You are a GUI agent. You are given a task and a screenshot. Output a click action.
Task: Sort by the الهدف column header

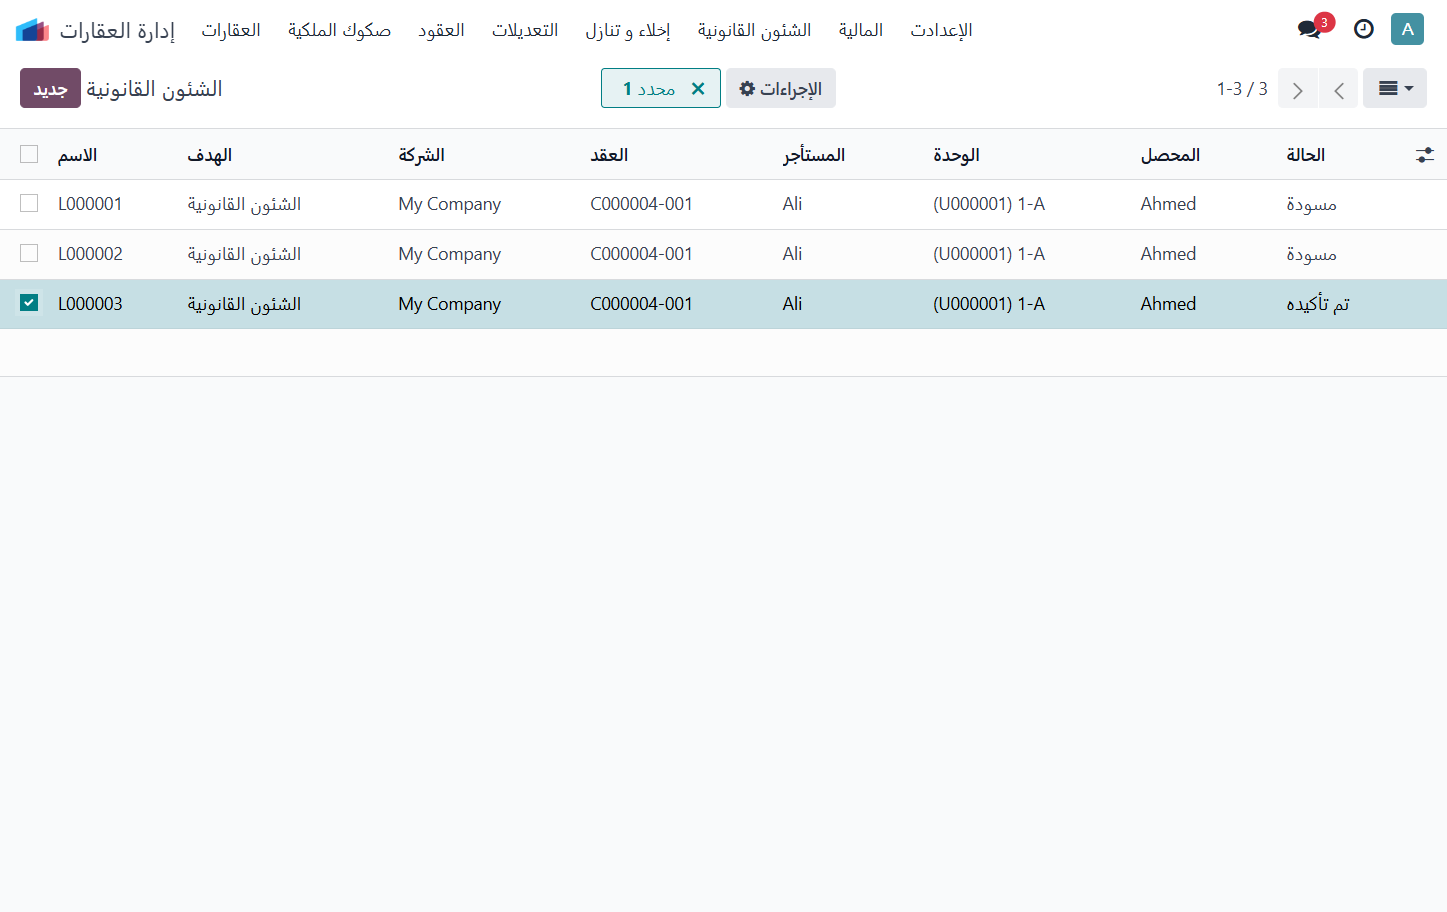pos(209,155)
